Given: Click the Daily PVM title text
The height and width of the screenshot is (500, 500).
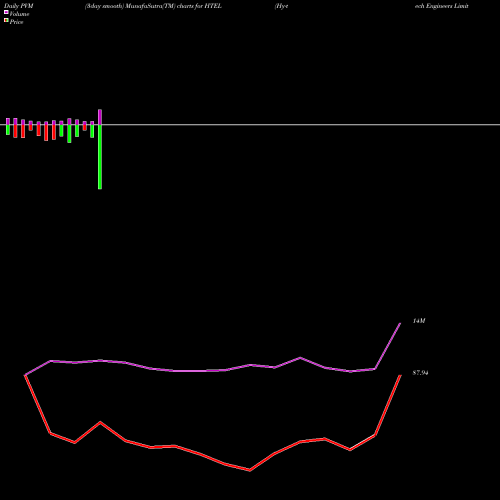Looking at the screenshot, I should click(x=19, y=6).
